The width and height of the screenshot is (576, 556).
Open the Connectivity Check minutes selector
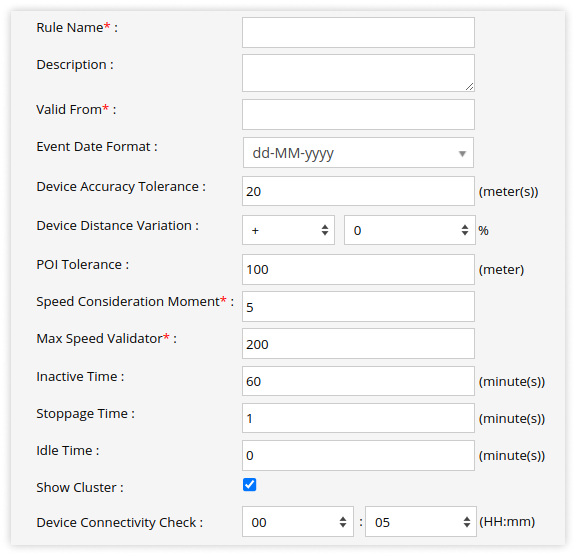(x=421, y=521)
